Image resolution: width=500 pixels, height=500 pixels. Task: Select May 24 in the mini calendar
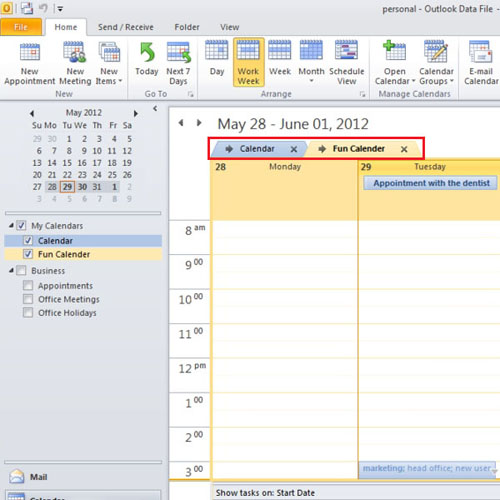pyautogui.click(x=97, y=175)
